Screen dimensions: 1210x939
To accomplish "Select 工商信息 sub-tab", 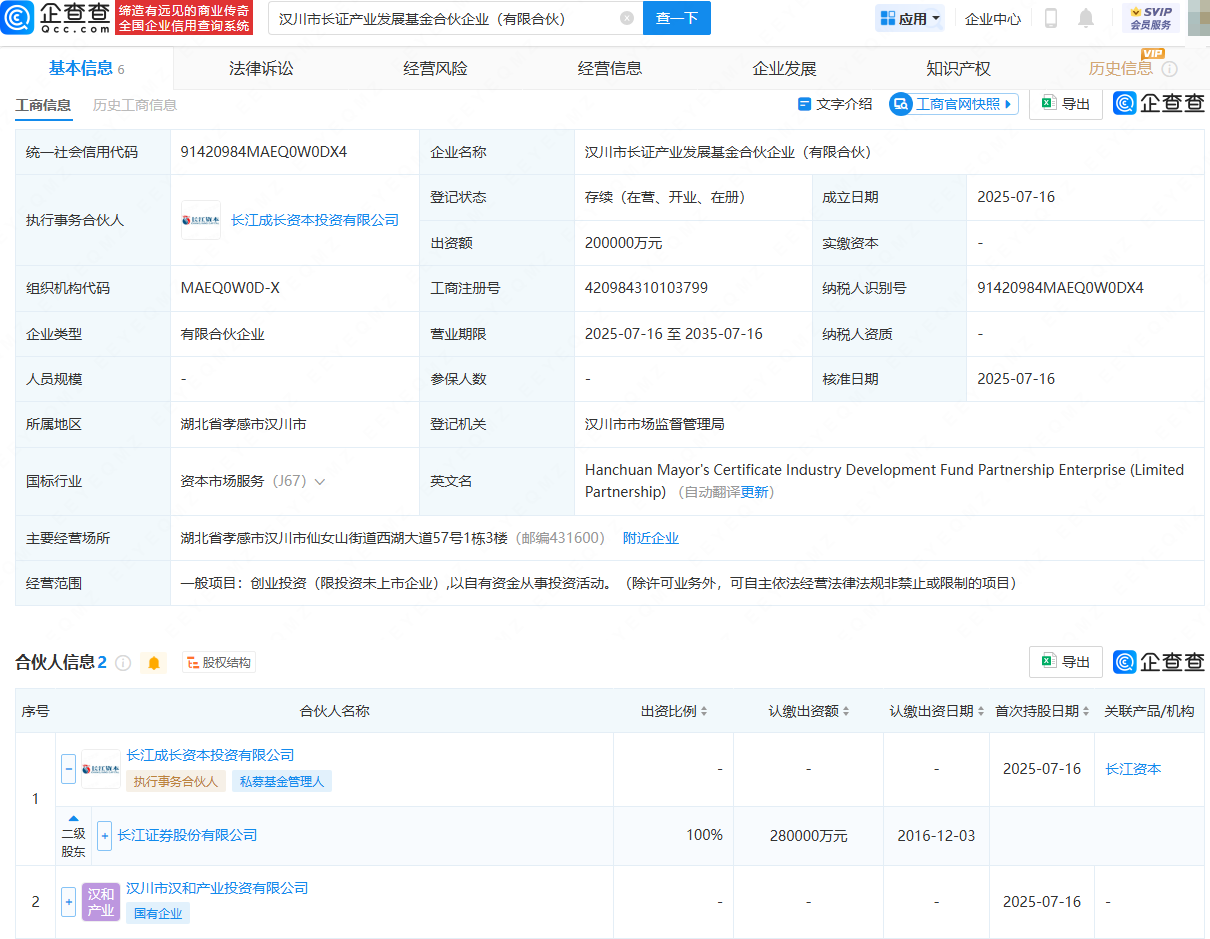I will point(43,105).
